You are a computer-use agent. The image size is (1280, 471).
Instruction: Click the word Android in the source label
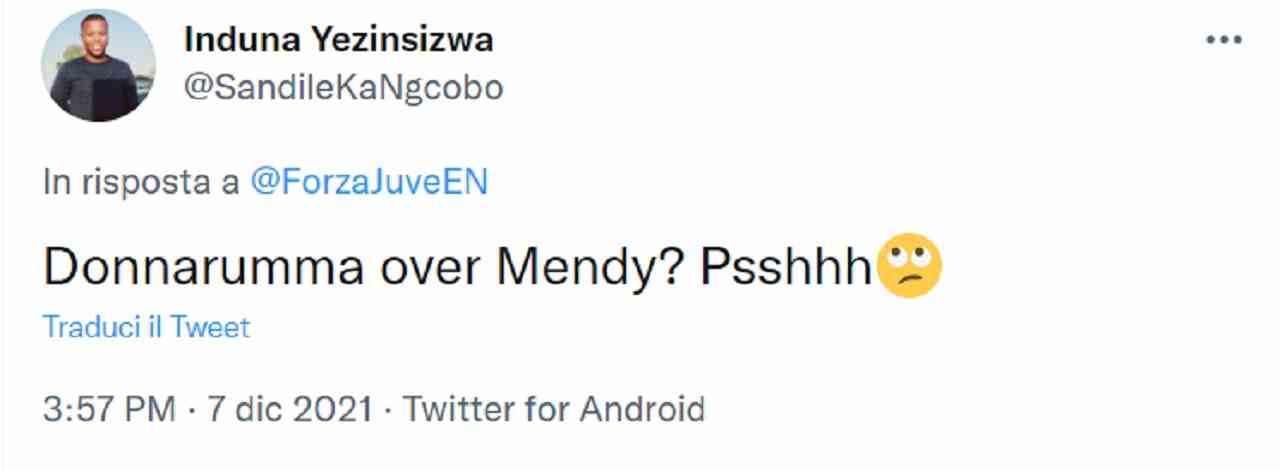click(x=642, y=409)
